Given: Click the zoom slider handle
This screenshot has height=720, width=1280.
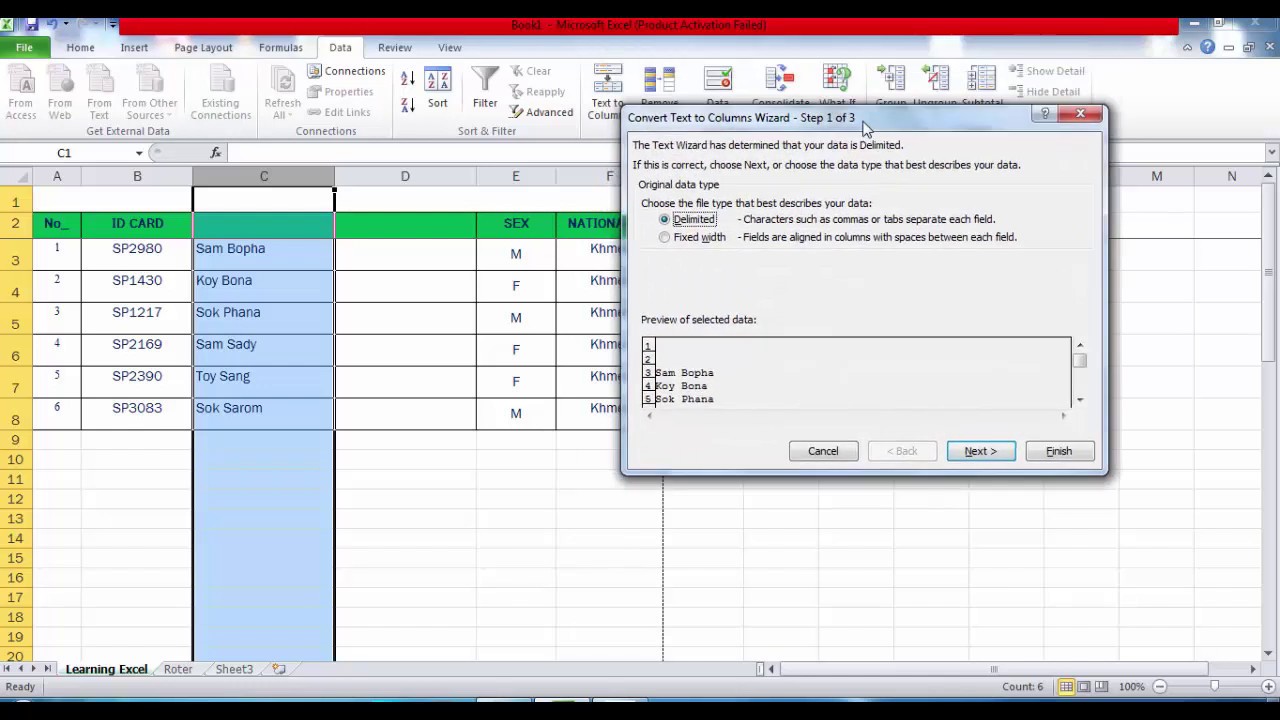Looking at the screenshot, I should pyautogui.click(x=1214, y=687).
